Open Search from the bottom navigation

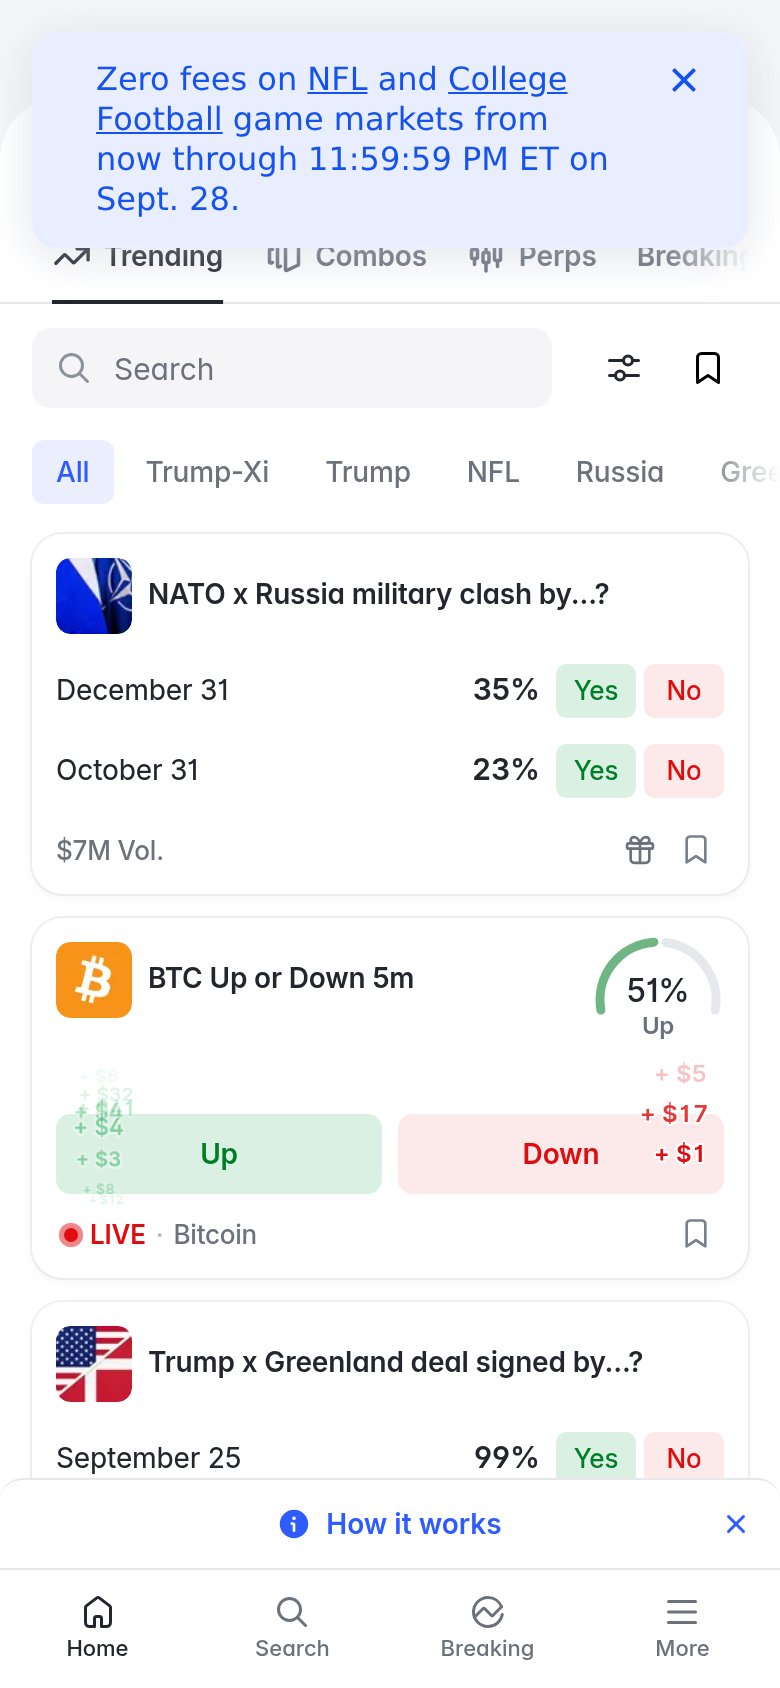[292, 1627]
